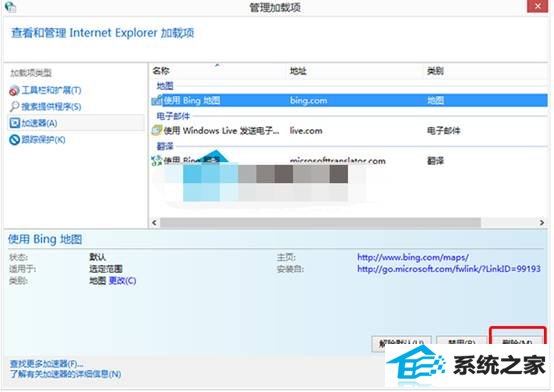Image resolution: width=554 pixels, height=392 pixels.
Task: Click the Toolbars and Extensions icon
Action: [14, 91]
